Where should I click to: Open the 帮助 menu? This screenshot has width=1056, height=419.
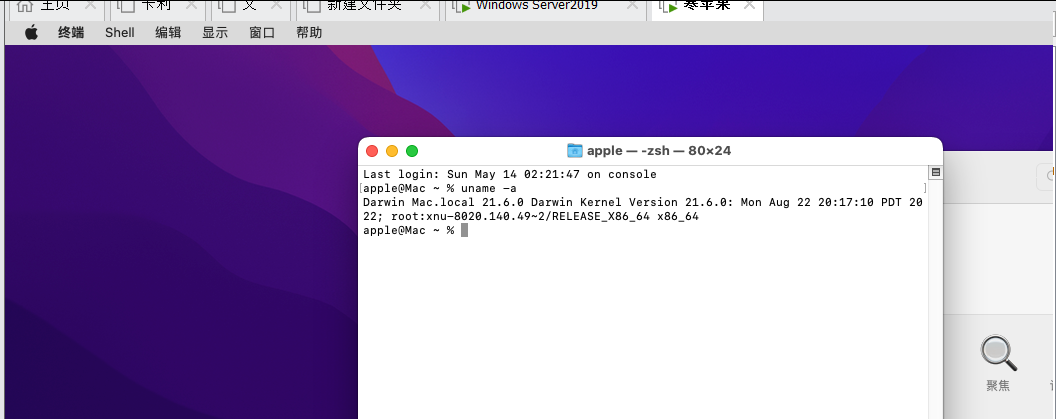309,32
